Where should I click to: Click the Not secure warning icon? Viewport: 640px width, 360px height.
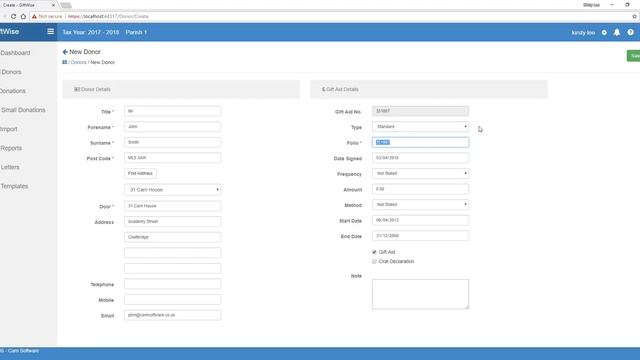34,16
